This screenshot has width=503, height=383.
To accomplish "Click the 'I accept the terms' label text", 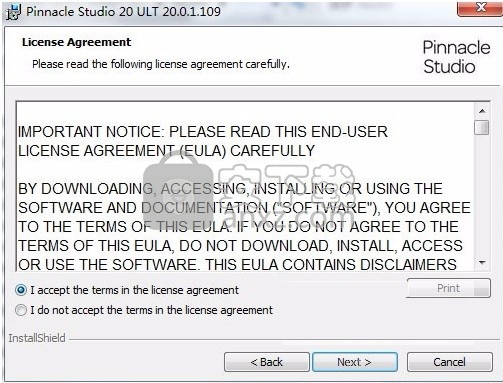I will click(134, 290).
